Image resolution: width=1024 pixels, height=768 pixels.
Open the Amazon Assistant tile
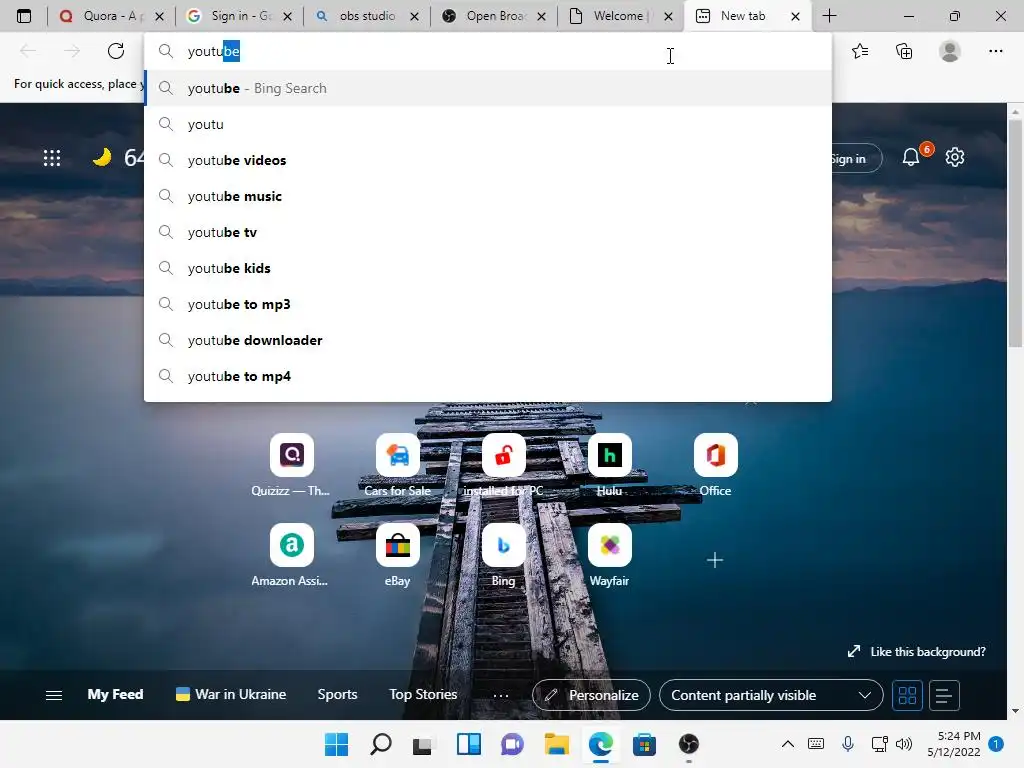[x=291, y=545]
